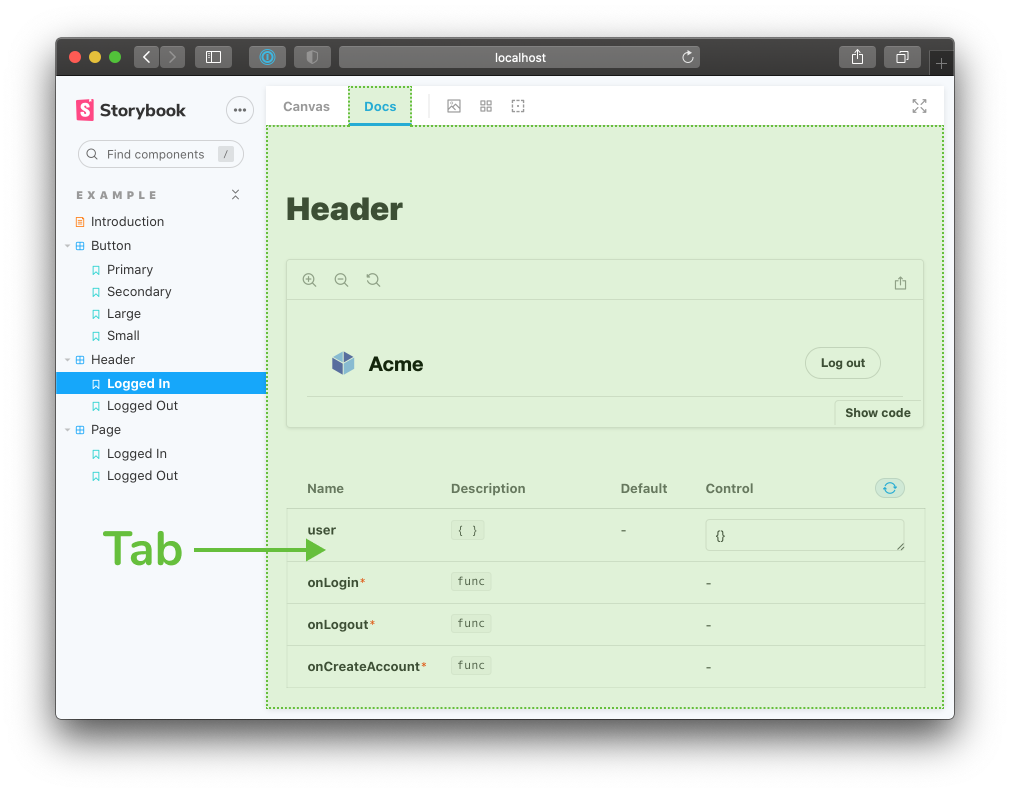Viewport: 1010px width, 793px height.
Task: Select the Small button story
Action: click(123, 336)
